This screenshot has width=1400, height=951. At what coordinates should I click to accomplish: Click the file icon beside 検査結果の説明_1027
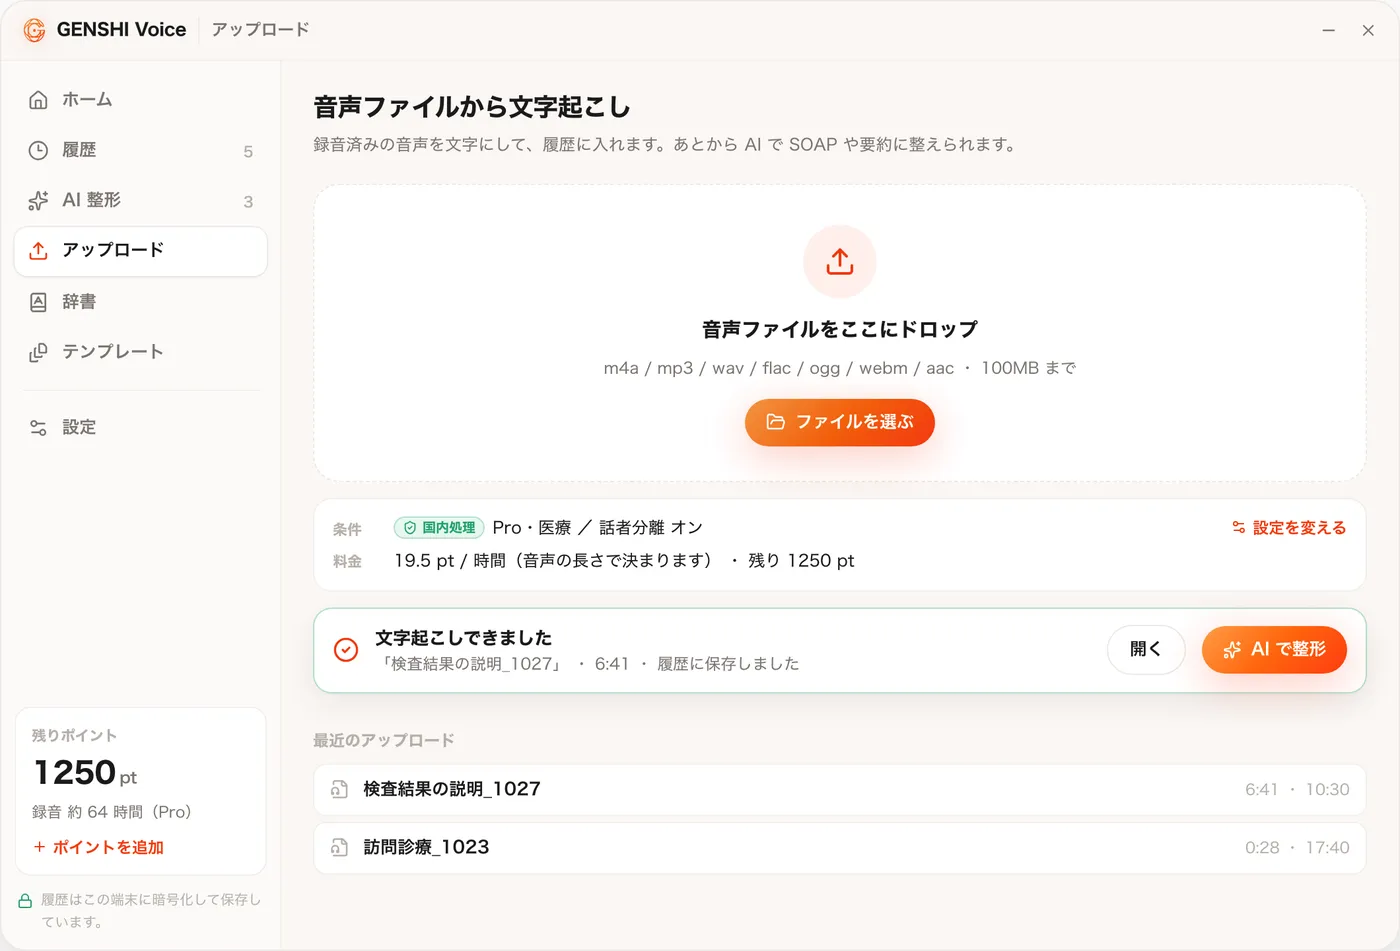pos(340,790)
